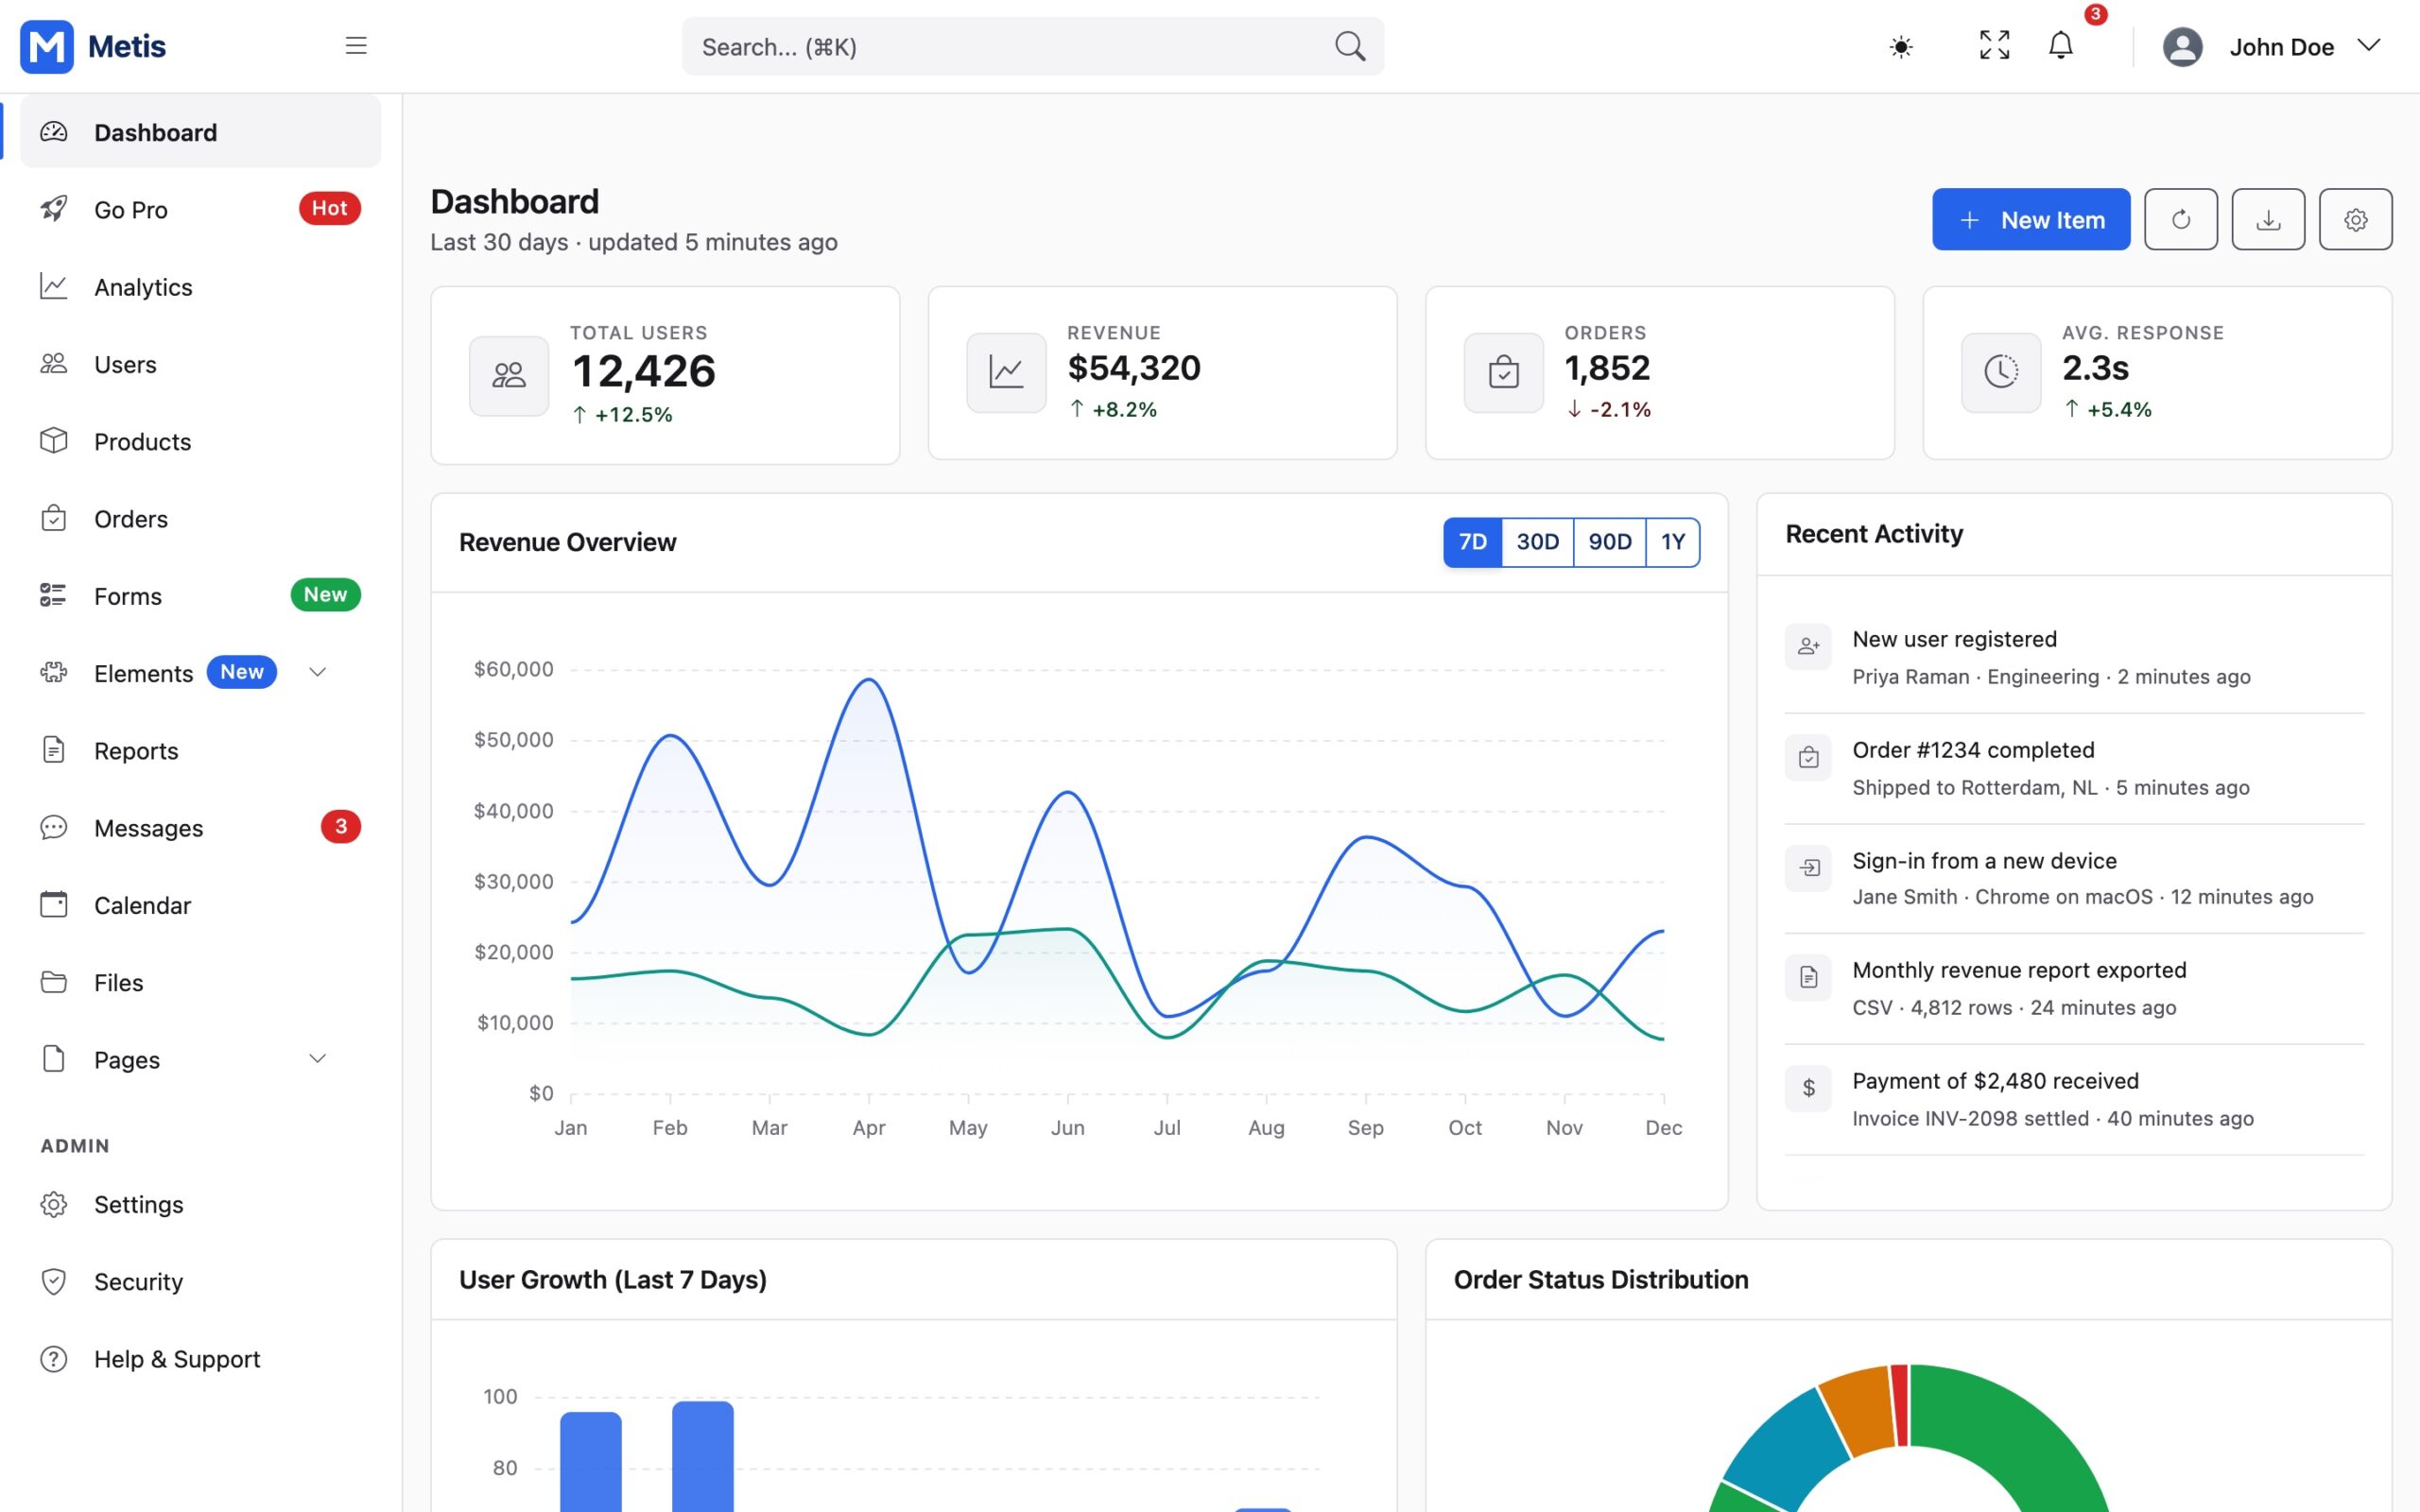This screenshot has width=2420, height=1512.
Task: Click the Order #1234 completed entry
Action: (x=2074, y=768)
